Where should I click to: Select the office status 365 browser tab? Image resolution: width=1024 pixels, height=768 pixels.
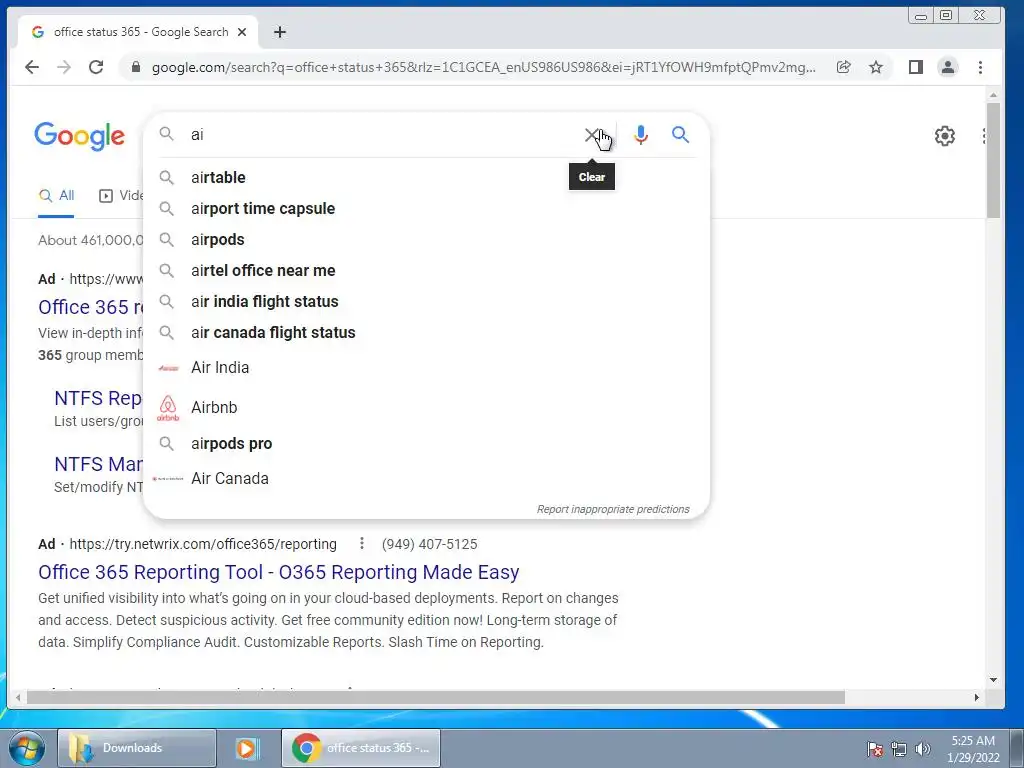pyautogui.click(x=137, y=32)
